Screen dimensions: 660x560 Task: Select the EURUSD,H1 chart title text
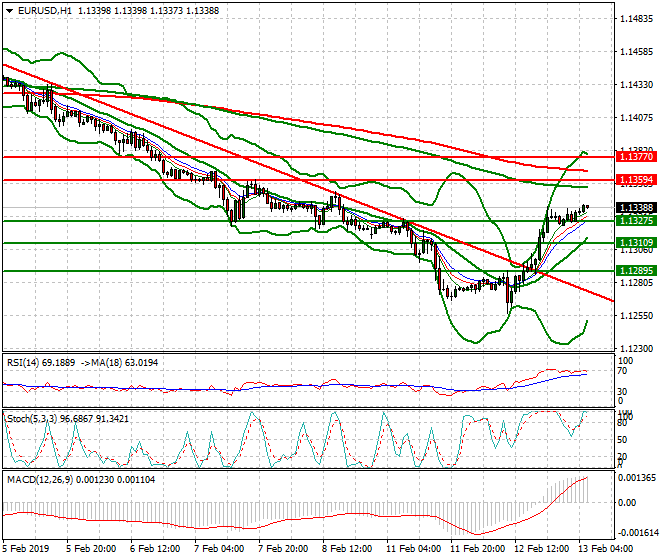(x=45, y=11)
